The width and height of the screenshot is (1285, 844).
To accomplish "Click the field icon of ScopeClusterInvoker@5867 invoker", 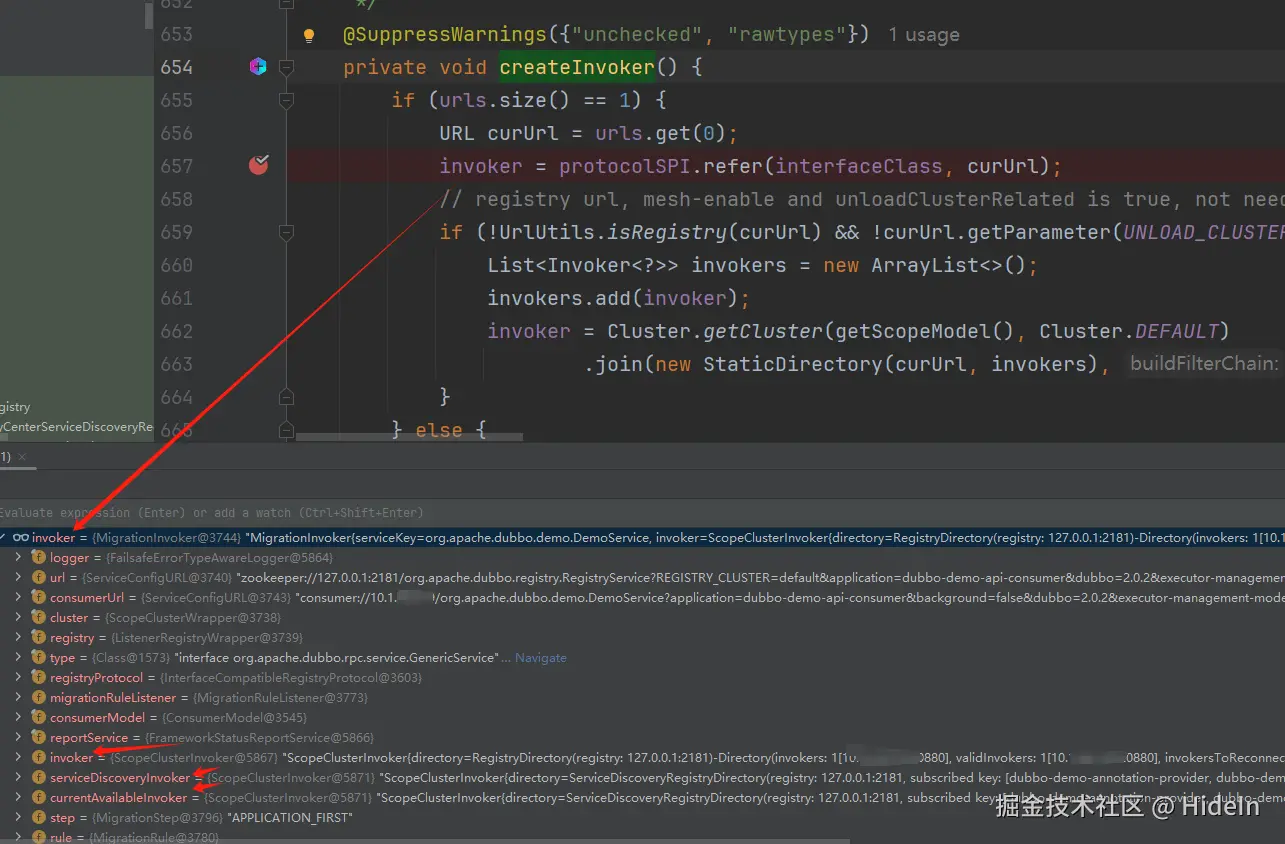I will pyautogui.click(x=39, y=758).
